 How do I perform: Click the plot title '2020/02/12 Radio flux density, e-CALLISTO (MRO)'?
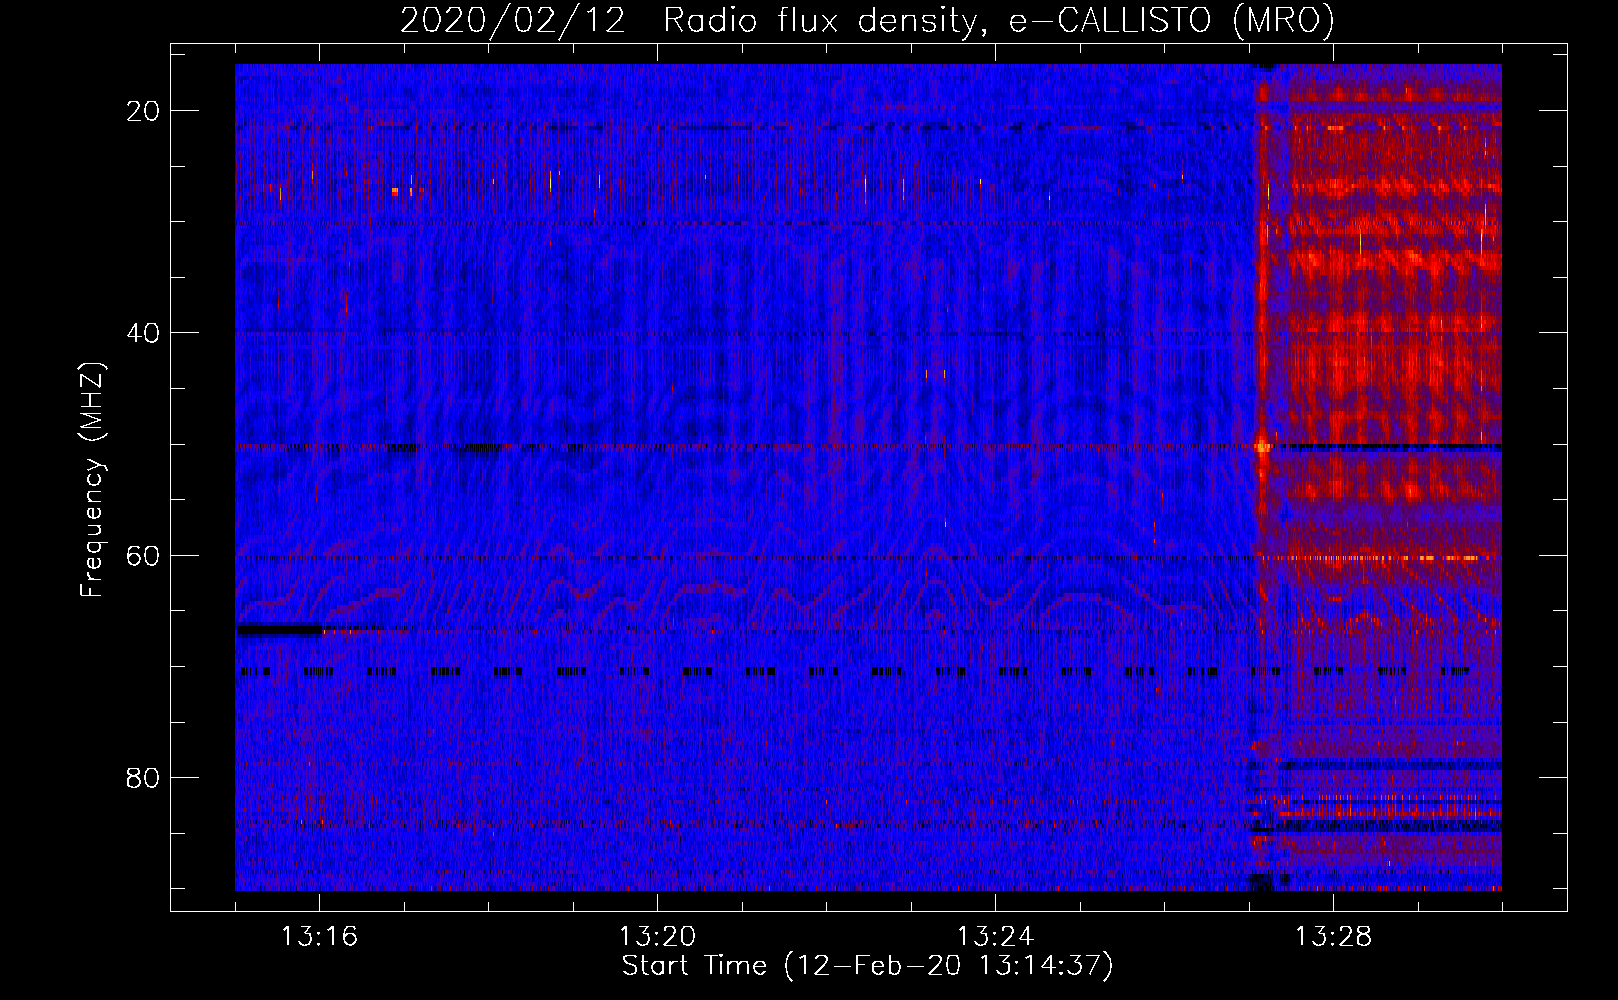tap(867, 20)
